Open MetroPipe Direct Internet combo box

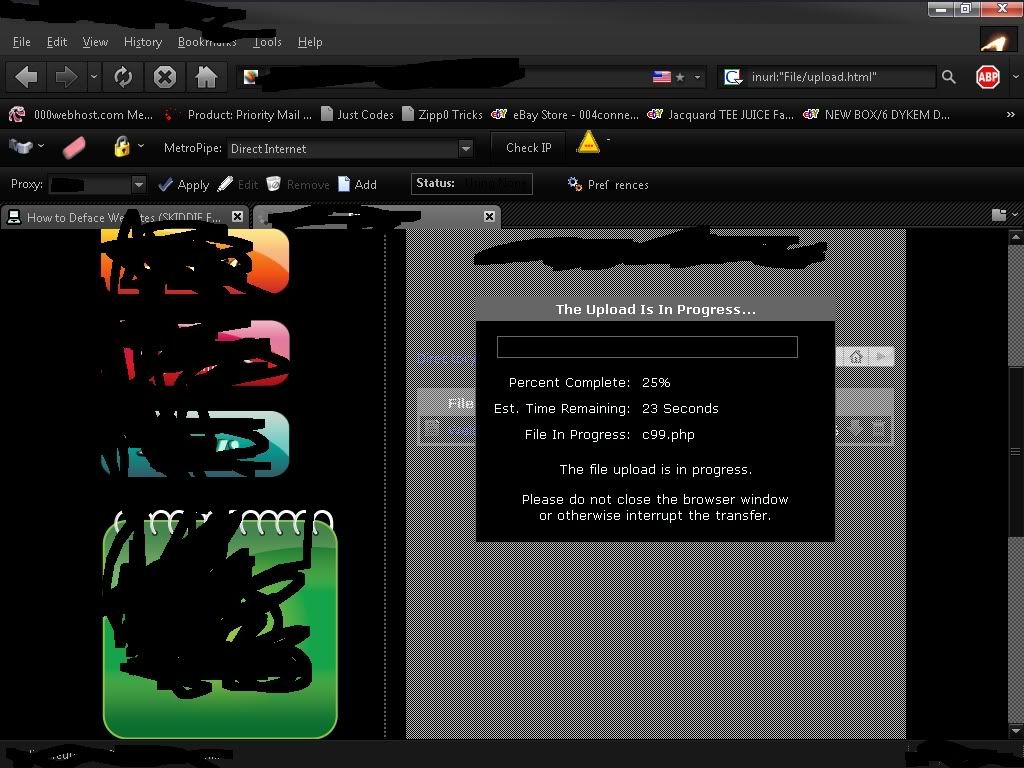click(x=349, y=148)
